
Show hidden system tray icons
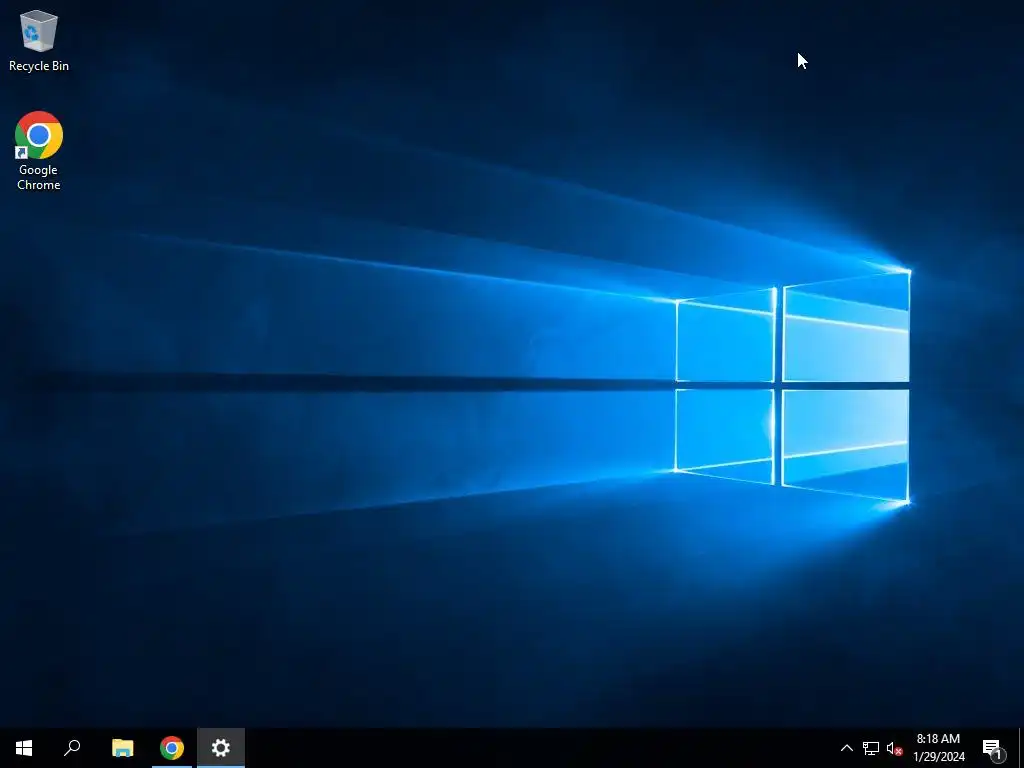point(846,748)
